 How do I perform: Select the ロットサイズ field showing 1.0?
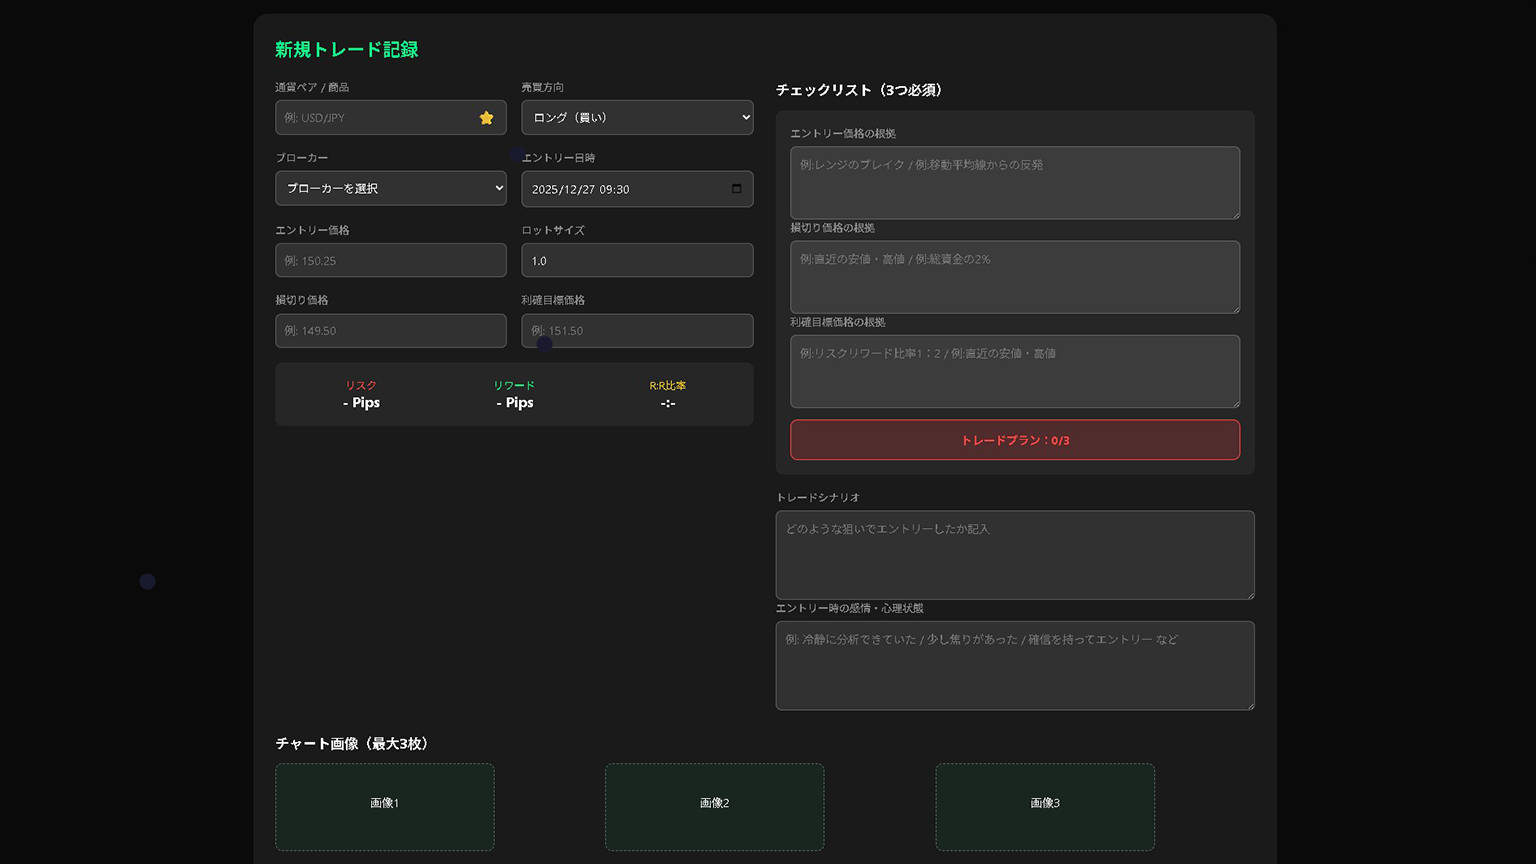(x=637, y=260)
